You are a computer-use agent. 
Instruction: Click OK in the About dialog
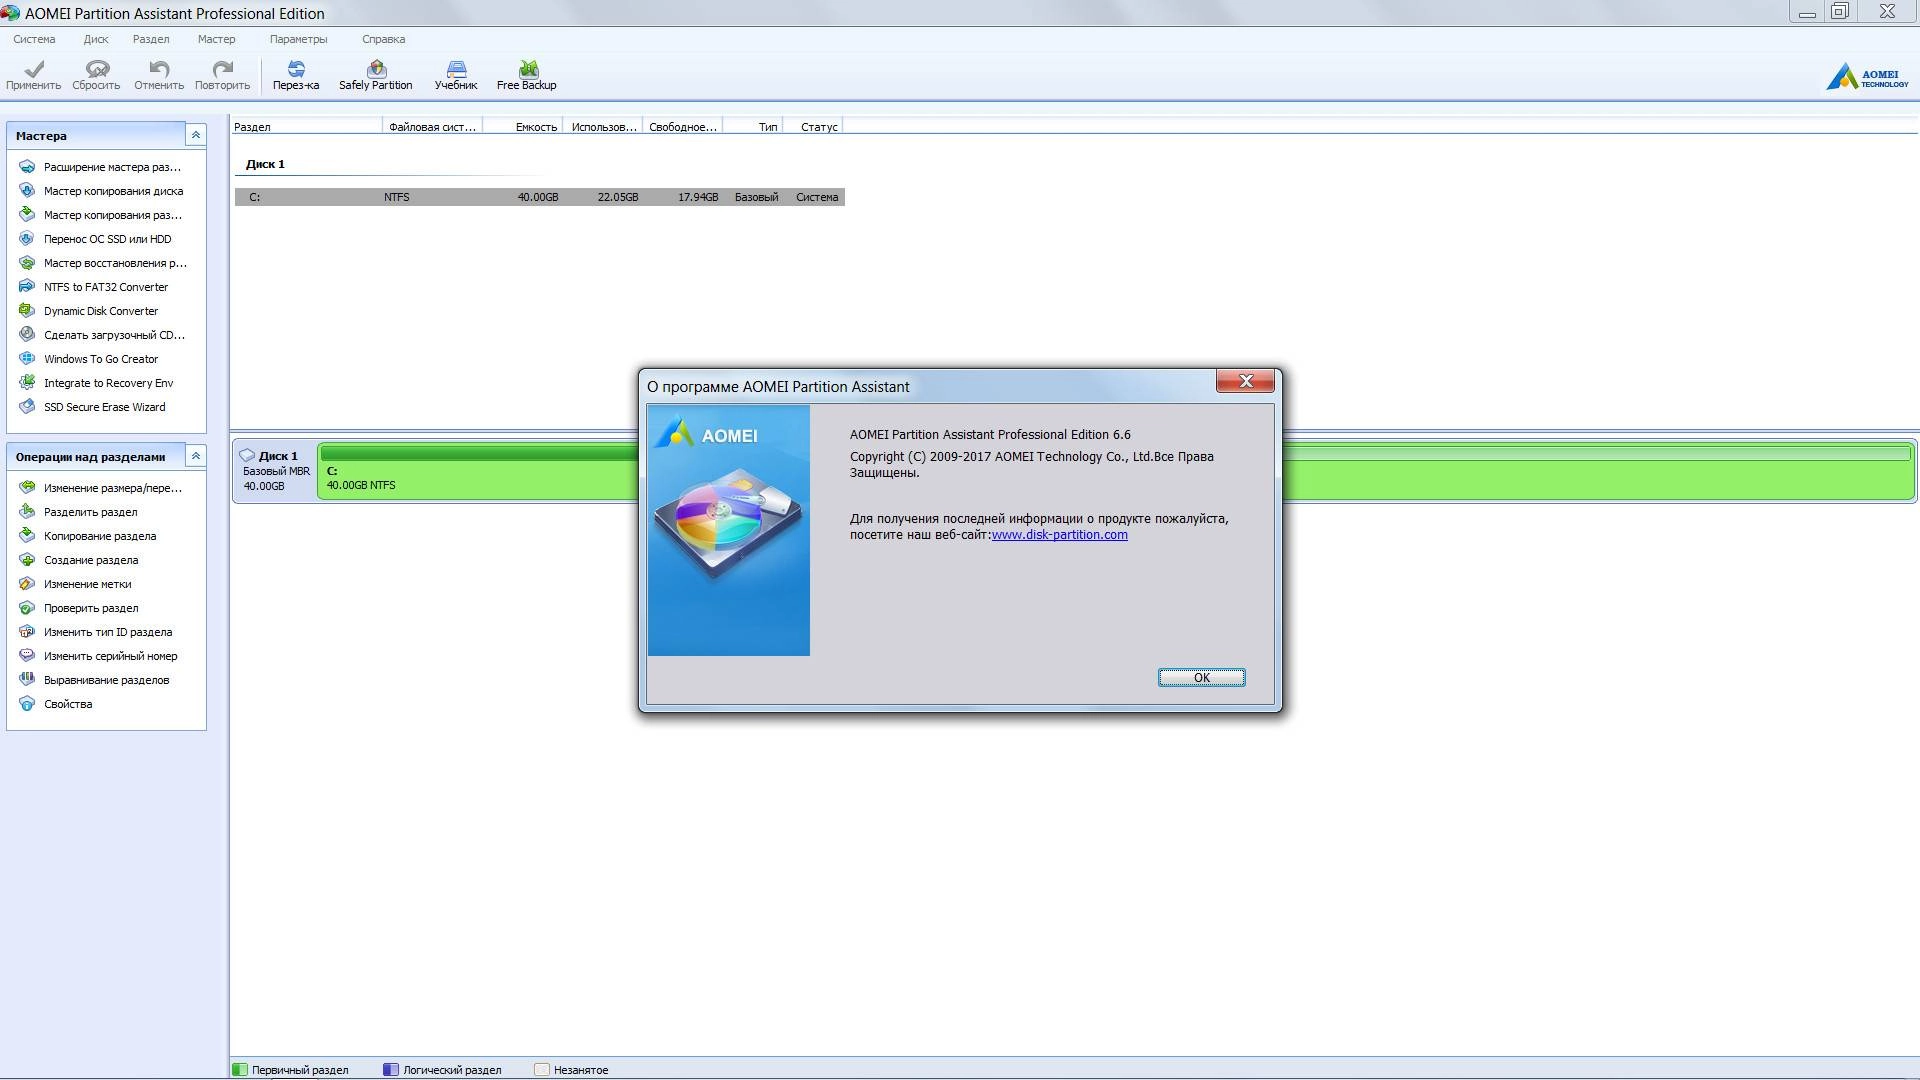coord(1201,677)
